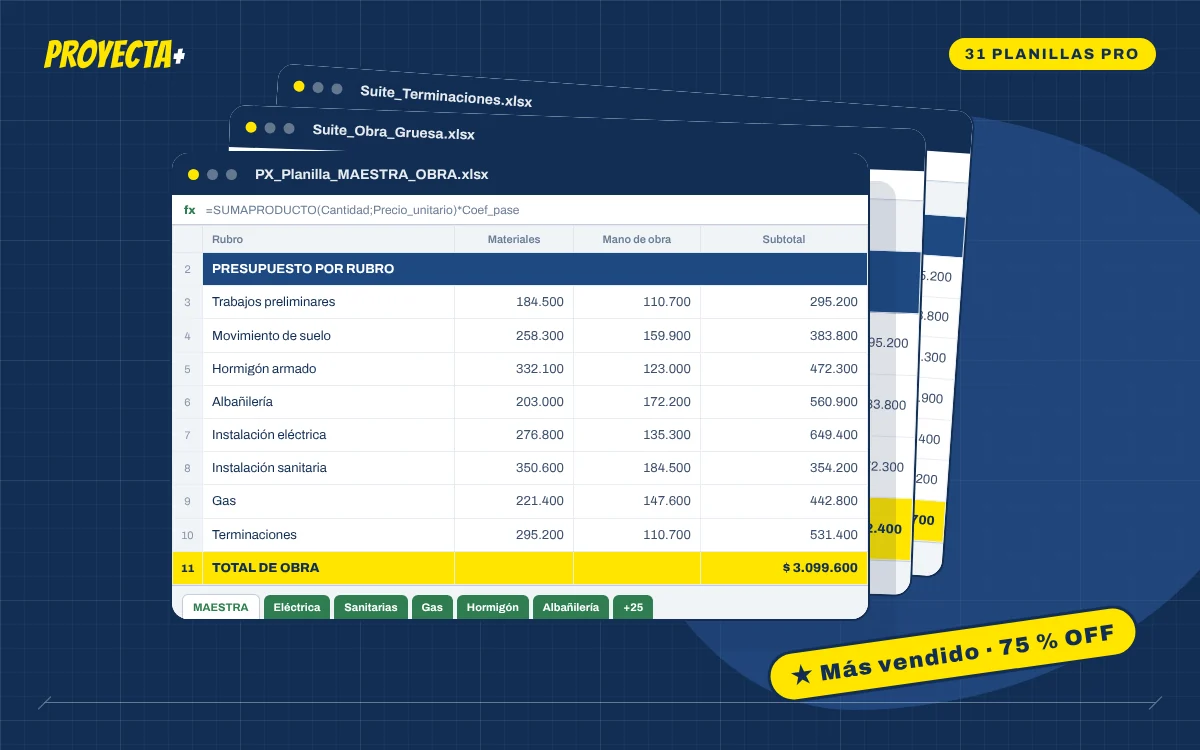This screenshot has height=750, width=1200.
Task: Select the Mano de obra column header
Action: [637, 239]
